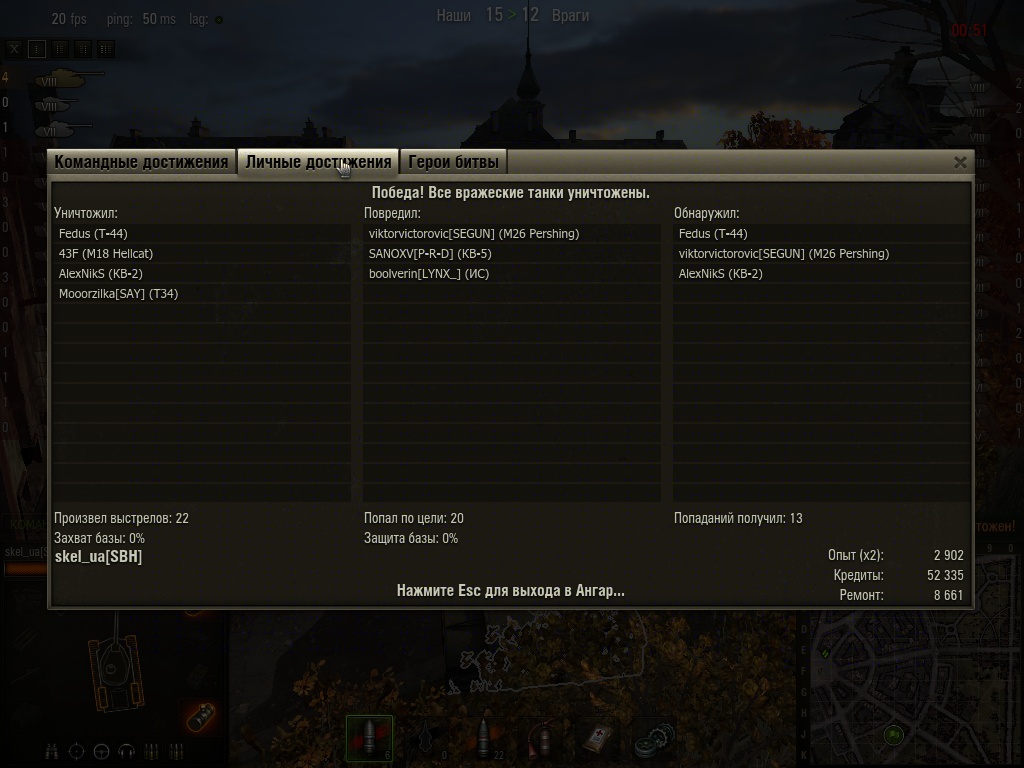Open the Герои битвы tab
The image size is (1024, 768).
pos(453,162)
